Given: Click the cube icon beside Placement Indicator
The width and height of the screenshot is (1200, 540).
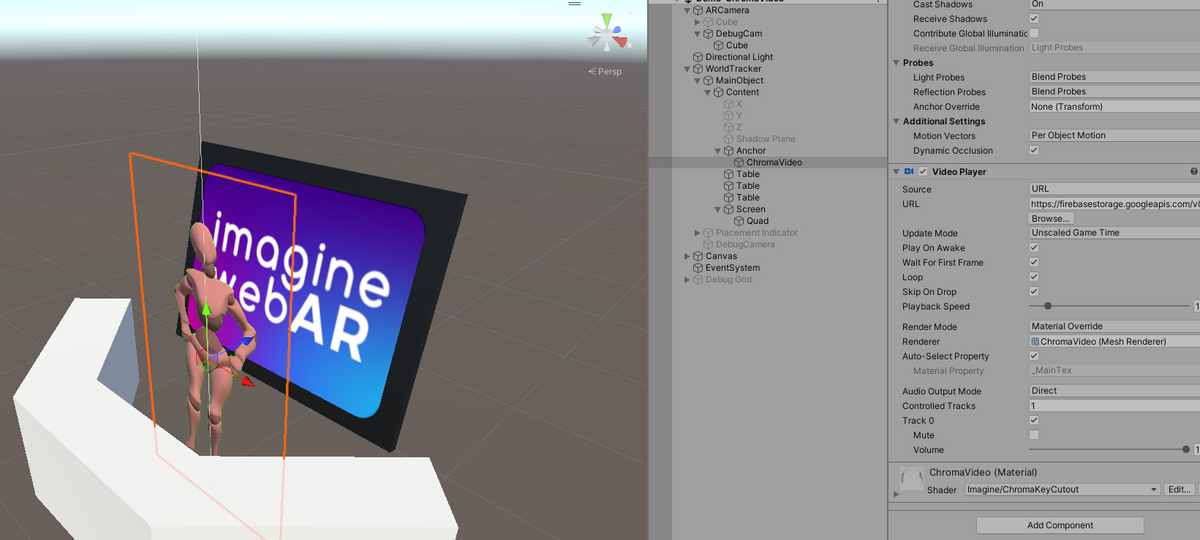Looking at the screenshot, I should point(709,233).
